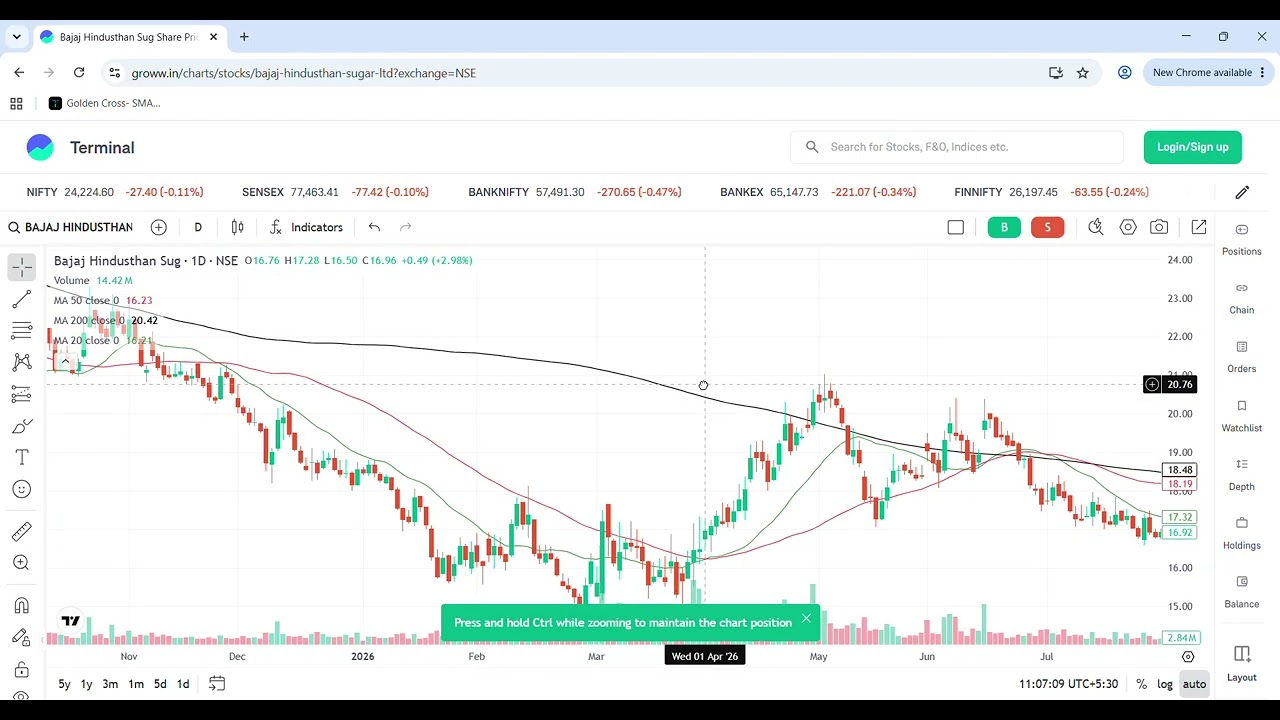This screenshot has width=1280, height=720.
Task: Set chart range to 1m
Action: click(x=136, y=684)
